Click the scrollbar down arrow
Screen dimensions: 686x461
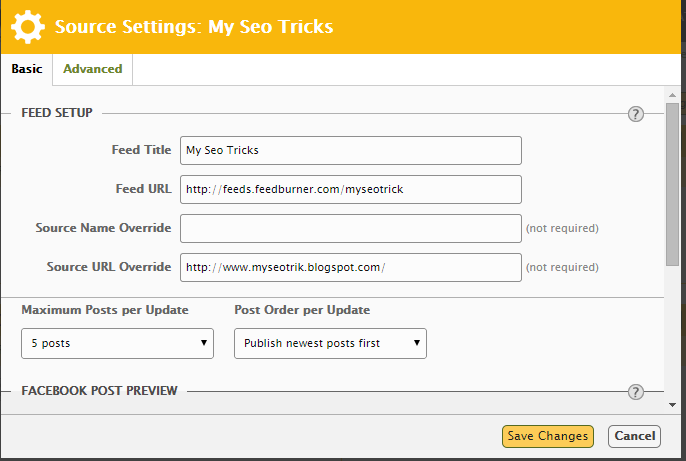673,405
